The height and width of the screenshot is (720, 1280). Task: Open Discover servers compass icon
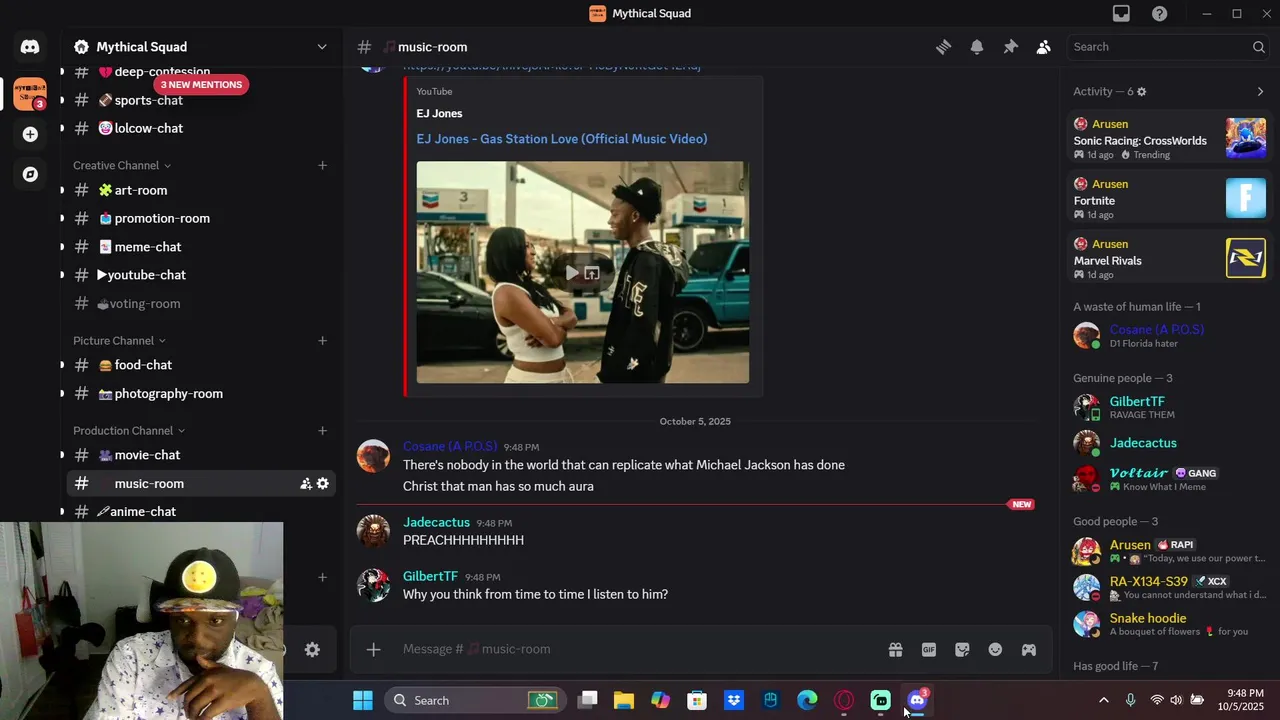30,174
